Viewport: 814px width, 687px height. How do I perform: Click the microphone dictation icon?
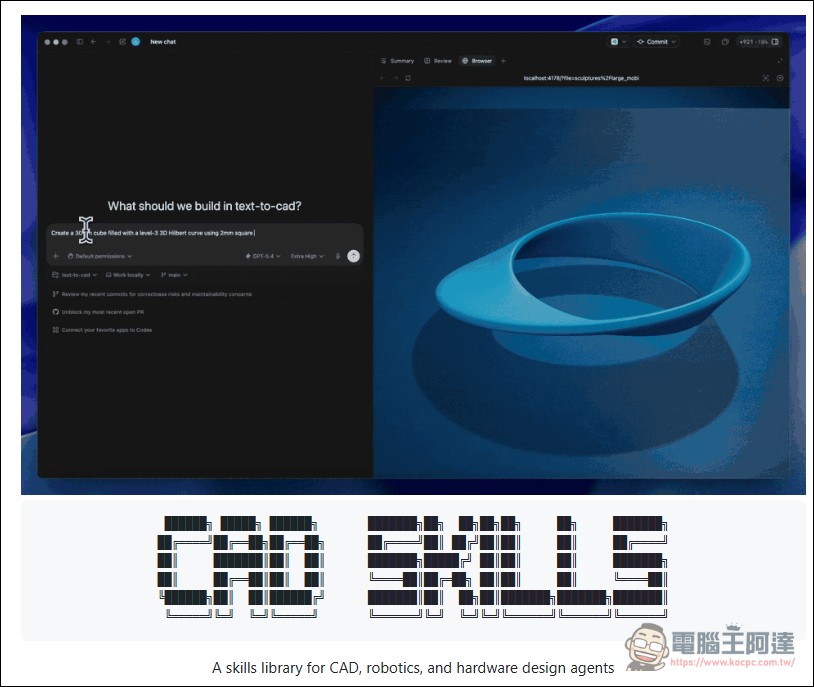click(338, 256)
